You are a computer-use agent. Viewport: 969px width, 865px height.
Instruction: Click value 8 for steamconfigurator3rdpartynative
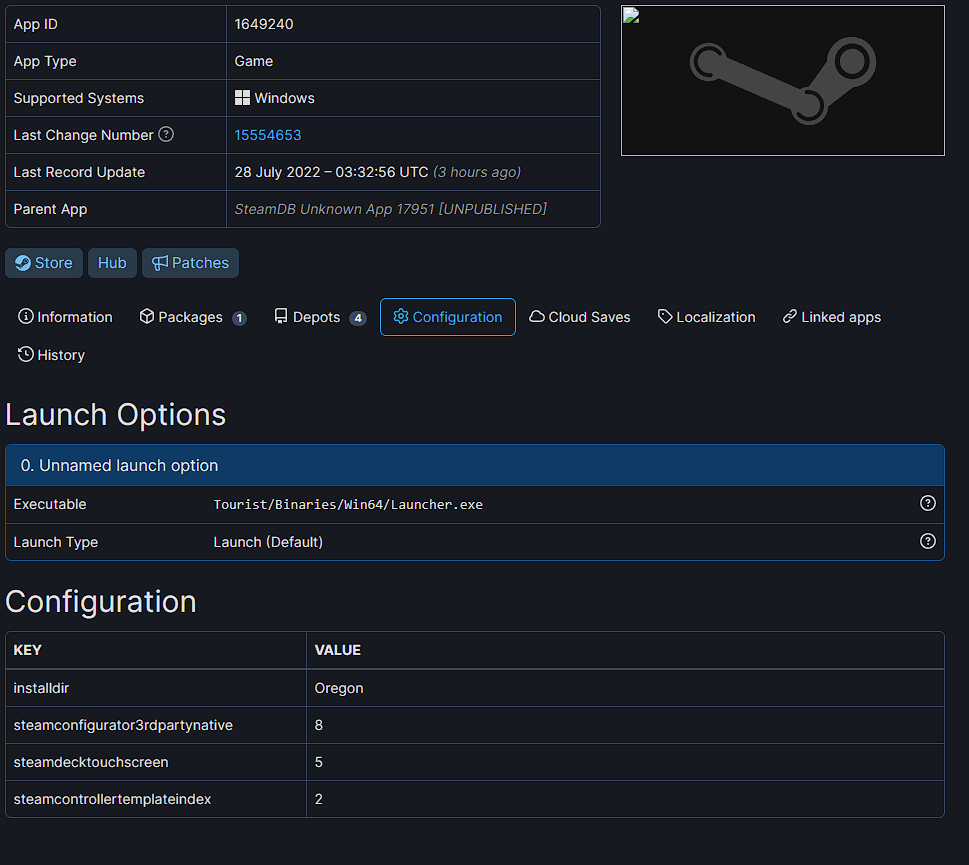point(319,725)
